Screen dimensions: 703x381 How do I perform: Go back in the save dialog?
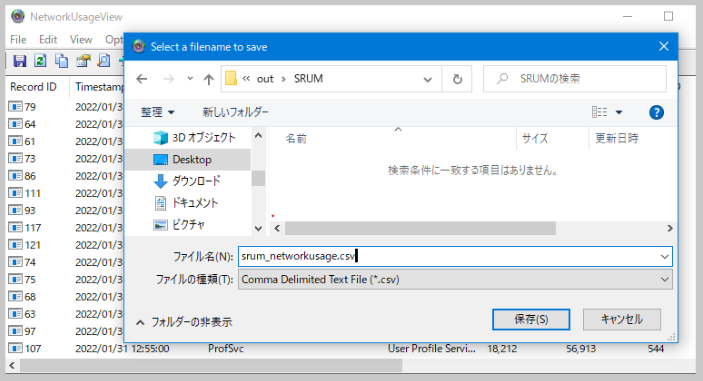click(x=142, y=79)
